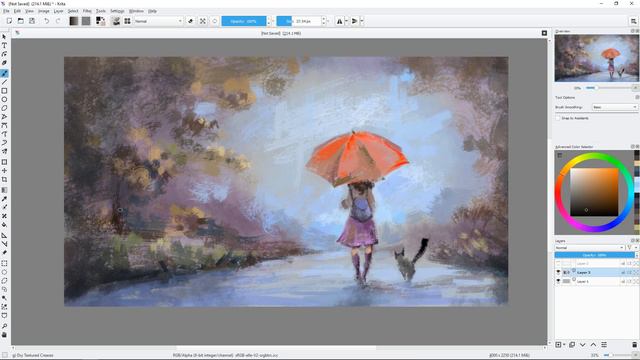Select the Rectangular Selection tool
Screen dimensions: 640x360
point(4,263)
